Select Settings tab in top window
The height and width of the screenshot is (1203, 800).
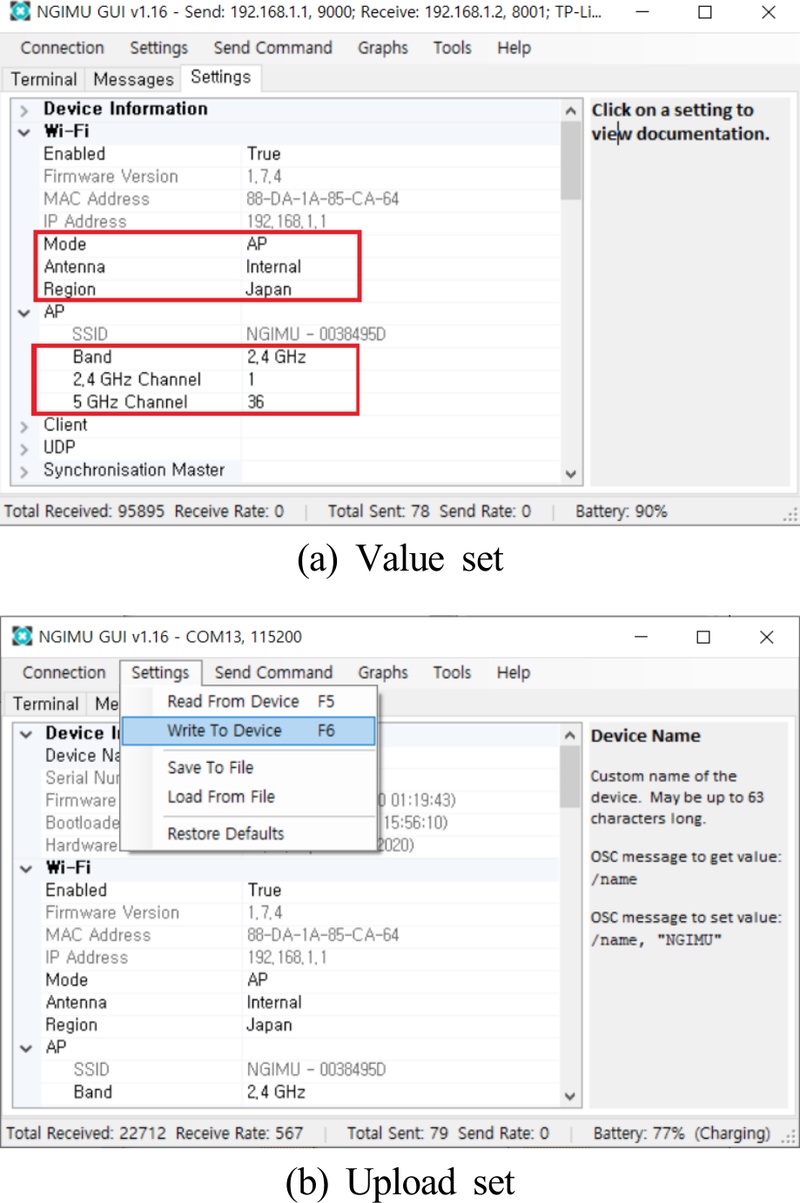[220, 77]
